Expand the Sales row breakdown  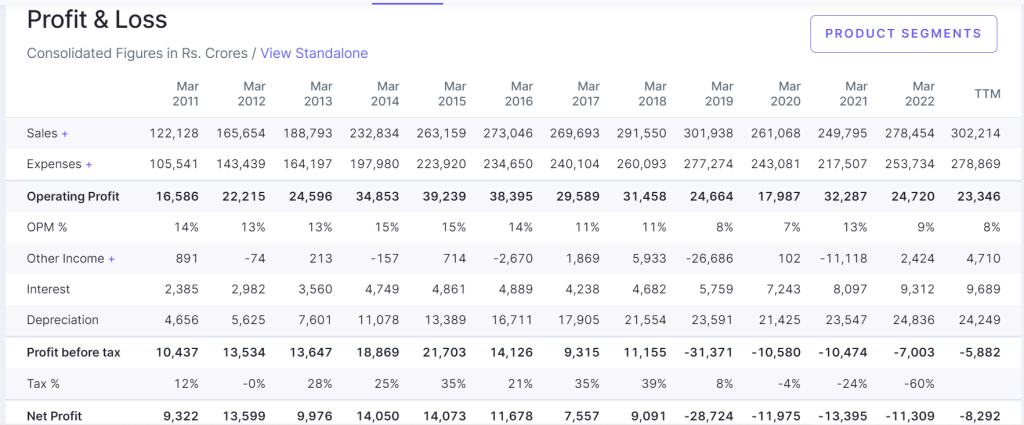tap(65, 134)
